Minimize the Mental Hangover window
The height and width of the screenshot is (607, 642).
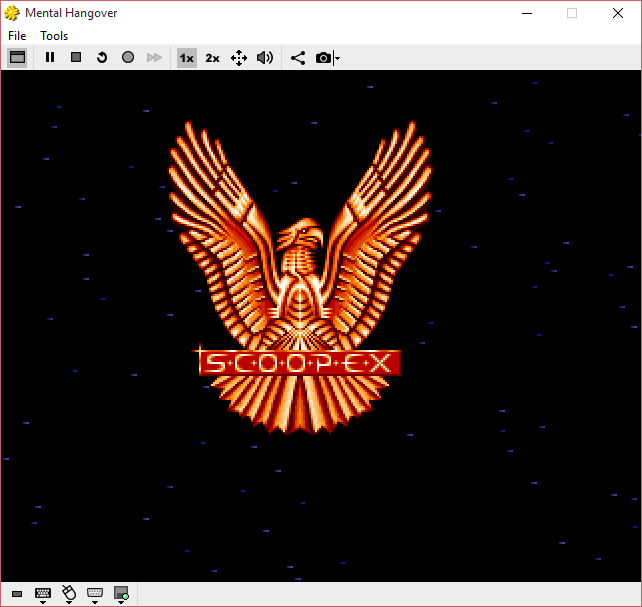pos(527,13)
